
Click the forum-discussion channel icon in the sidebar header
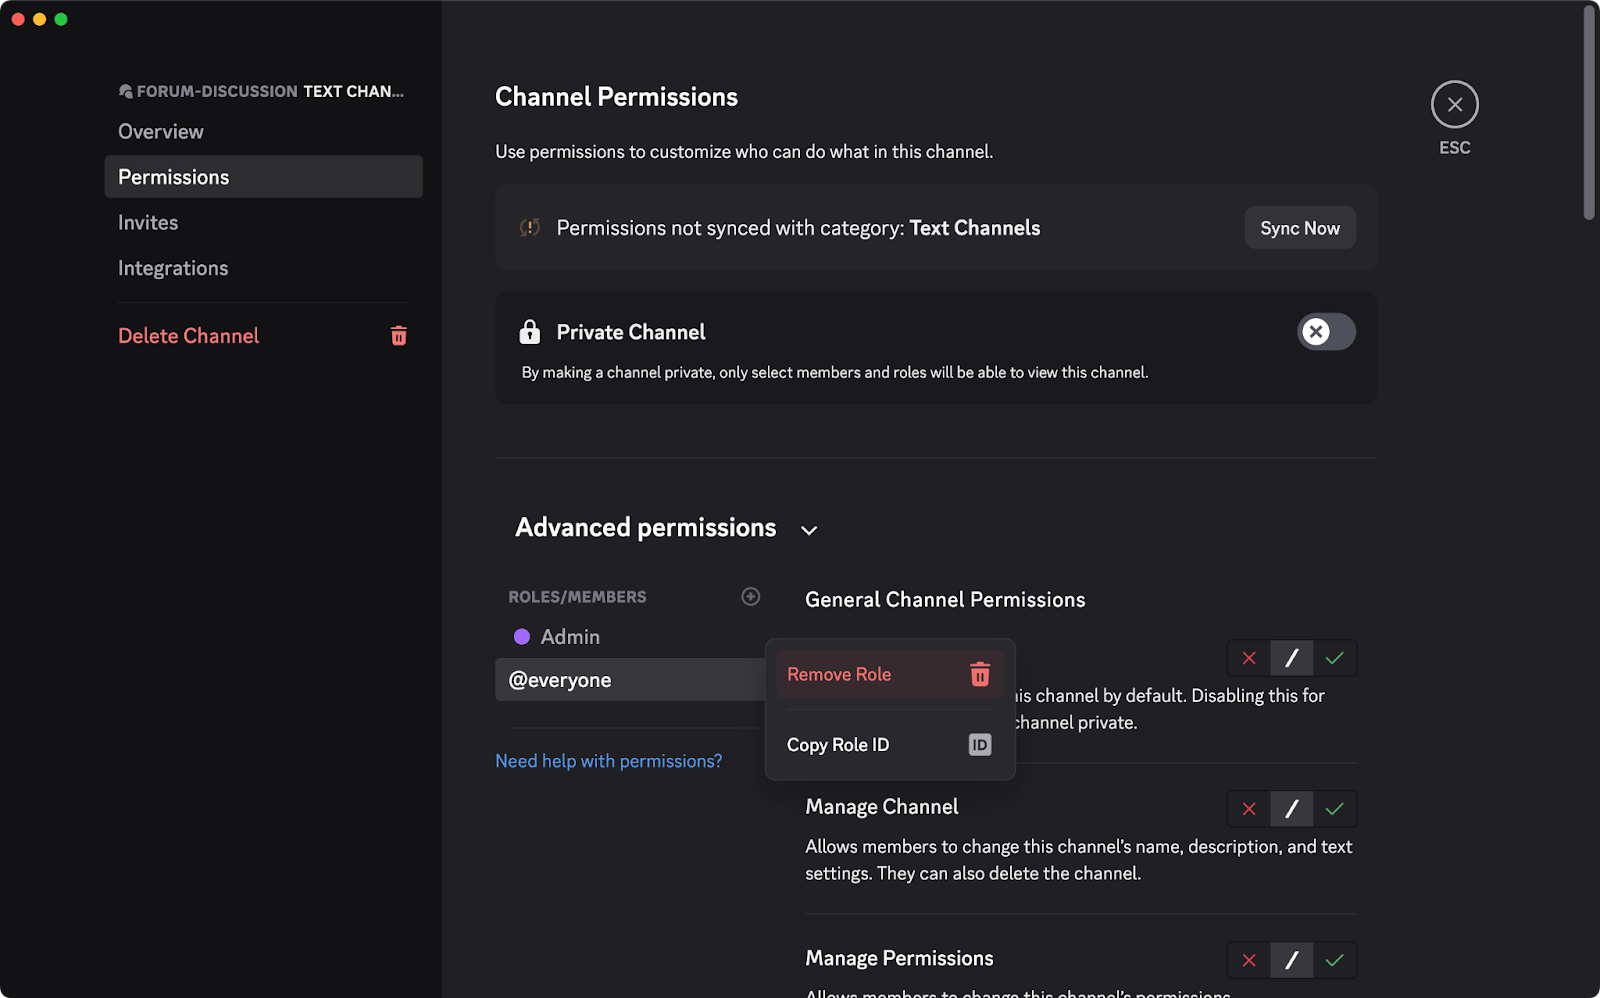(x=125, y=90)
